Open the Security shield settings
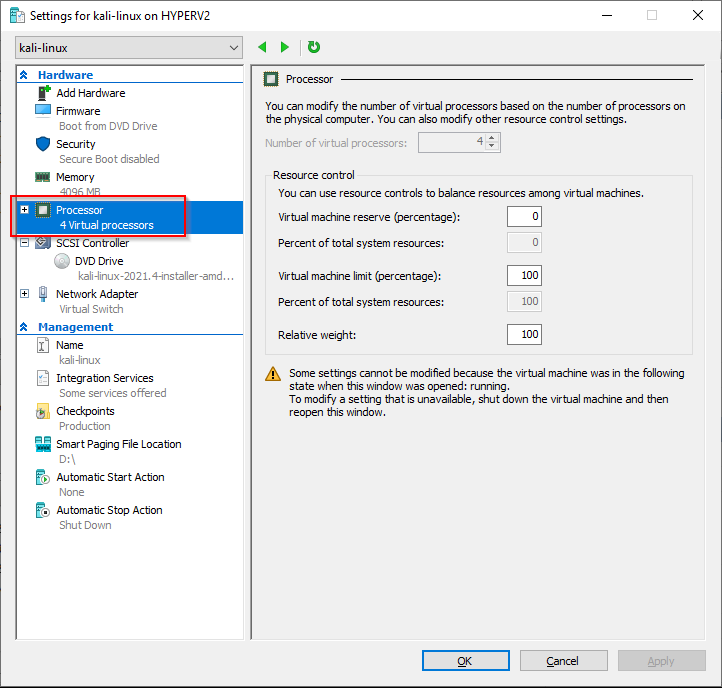This screenshot has width=722, height=688. (43, 144)
